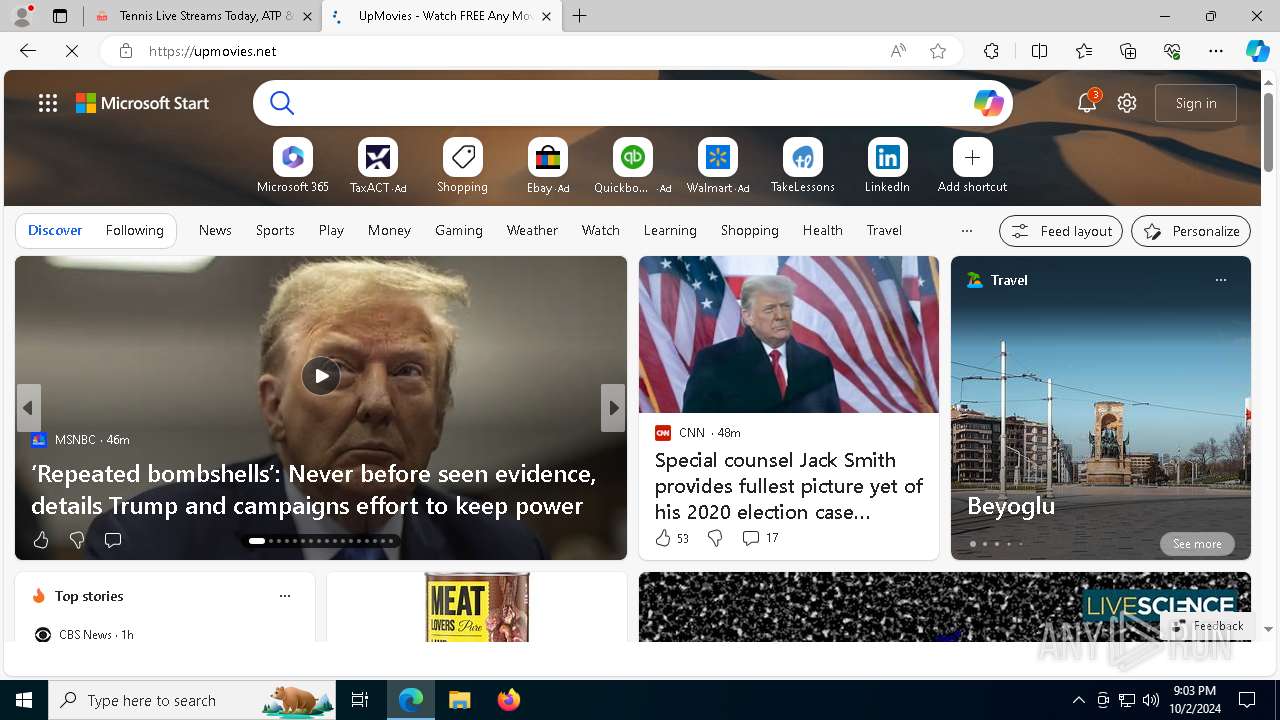This screenshot has width=1280, height=720.
Task: Open the notifications bell
Action: coord(1087,102)
